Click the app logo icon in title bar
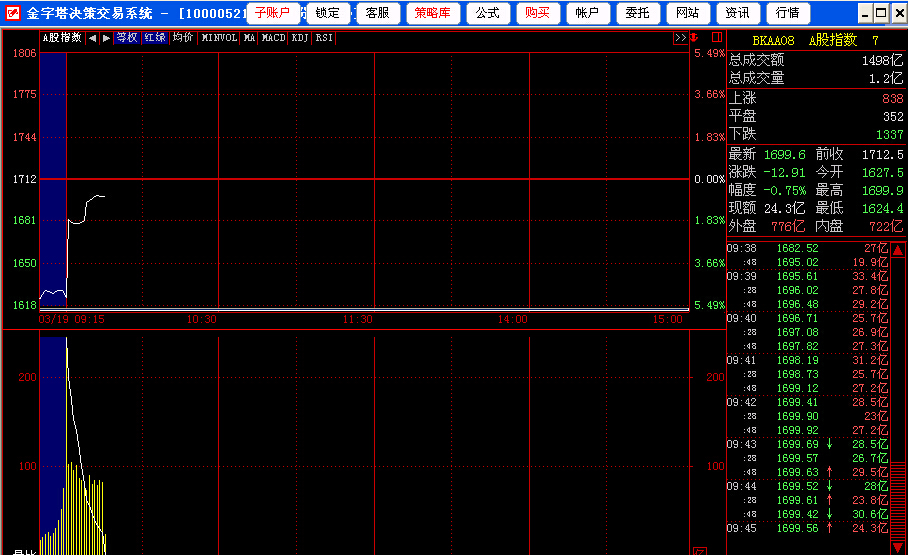 pyautogui.click(x=12, y=13)
